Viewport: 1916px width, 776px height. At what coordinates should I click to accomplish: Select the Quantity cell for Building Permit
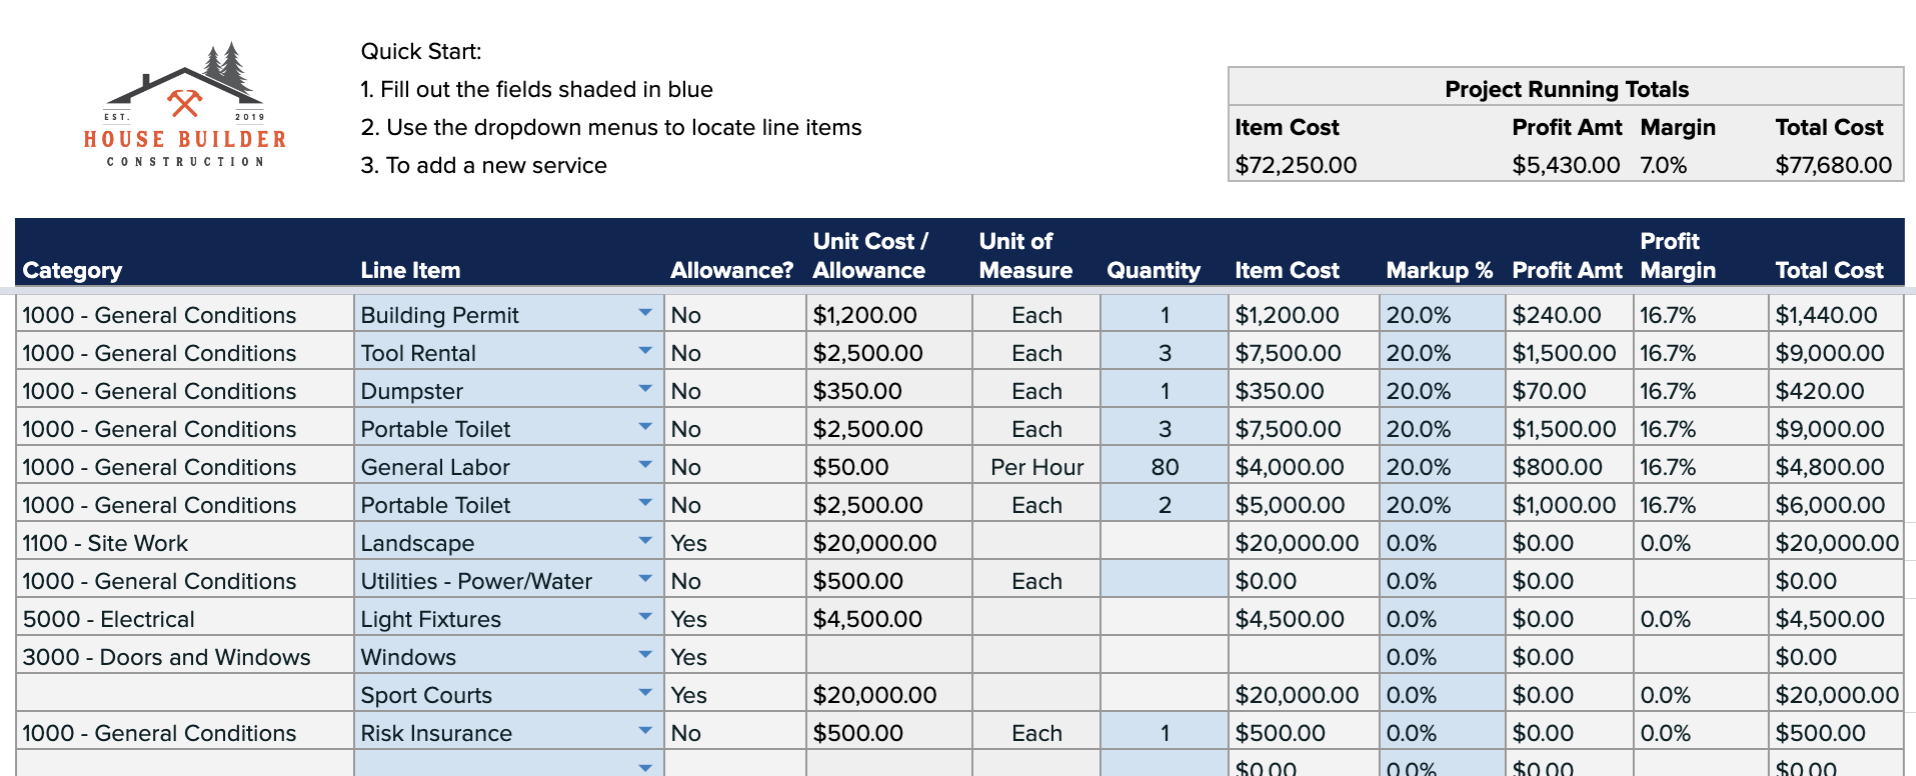point(1164,314)
